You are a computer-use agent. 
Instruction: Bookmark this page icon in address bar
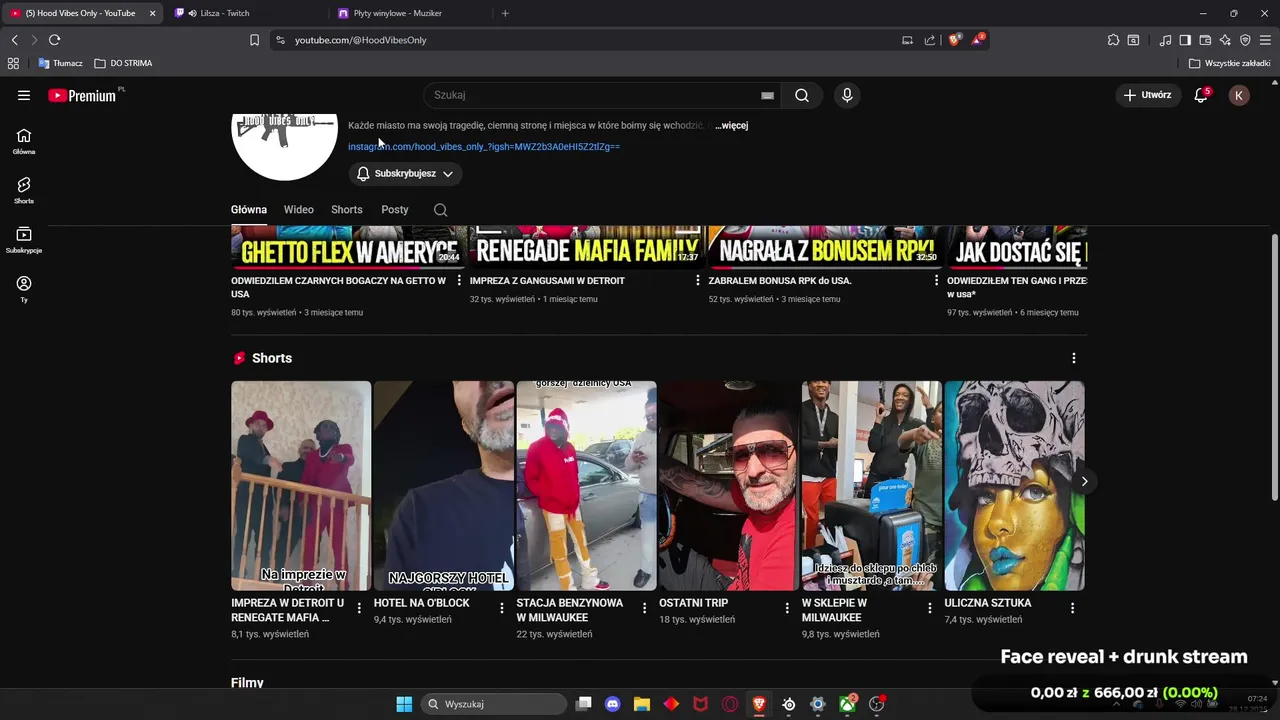coord(254,40)
